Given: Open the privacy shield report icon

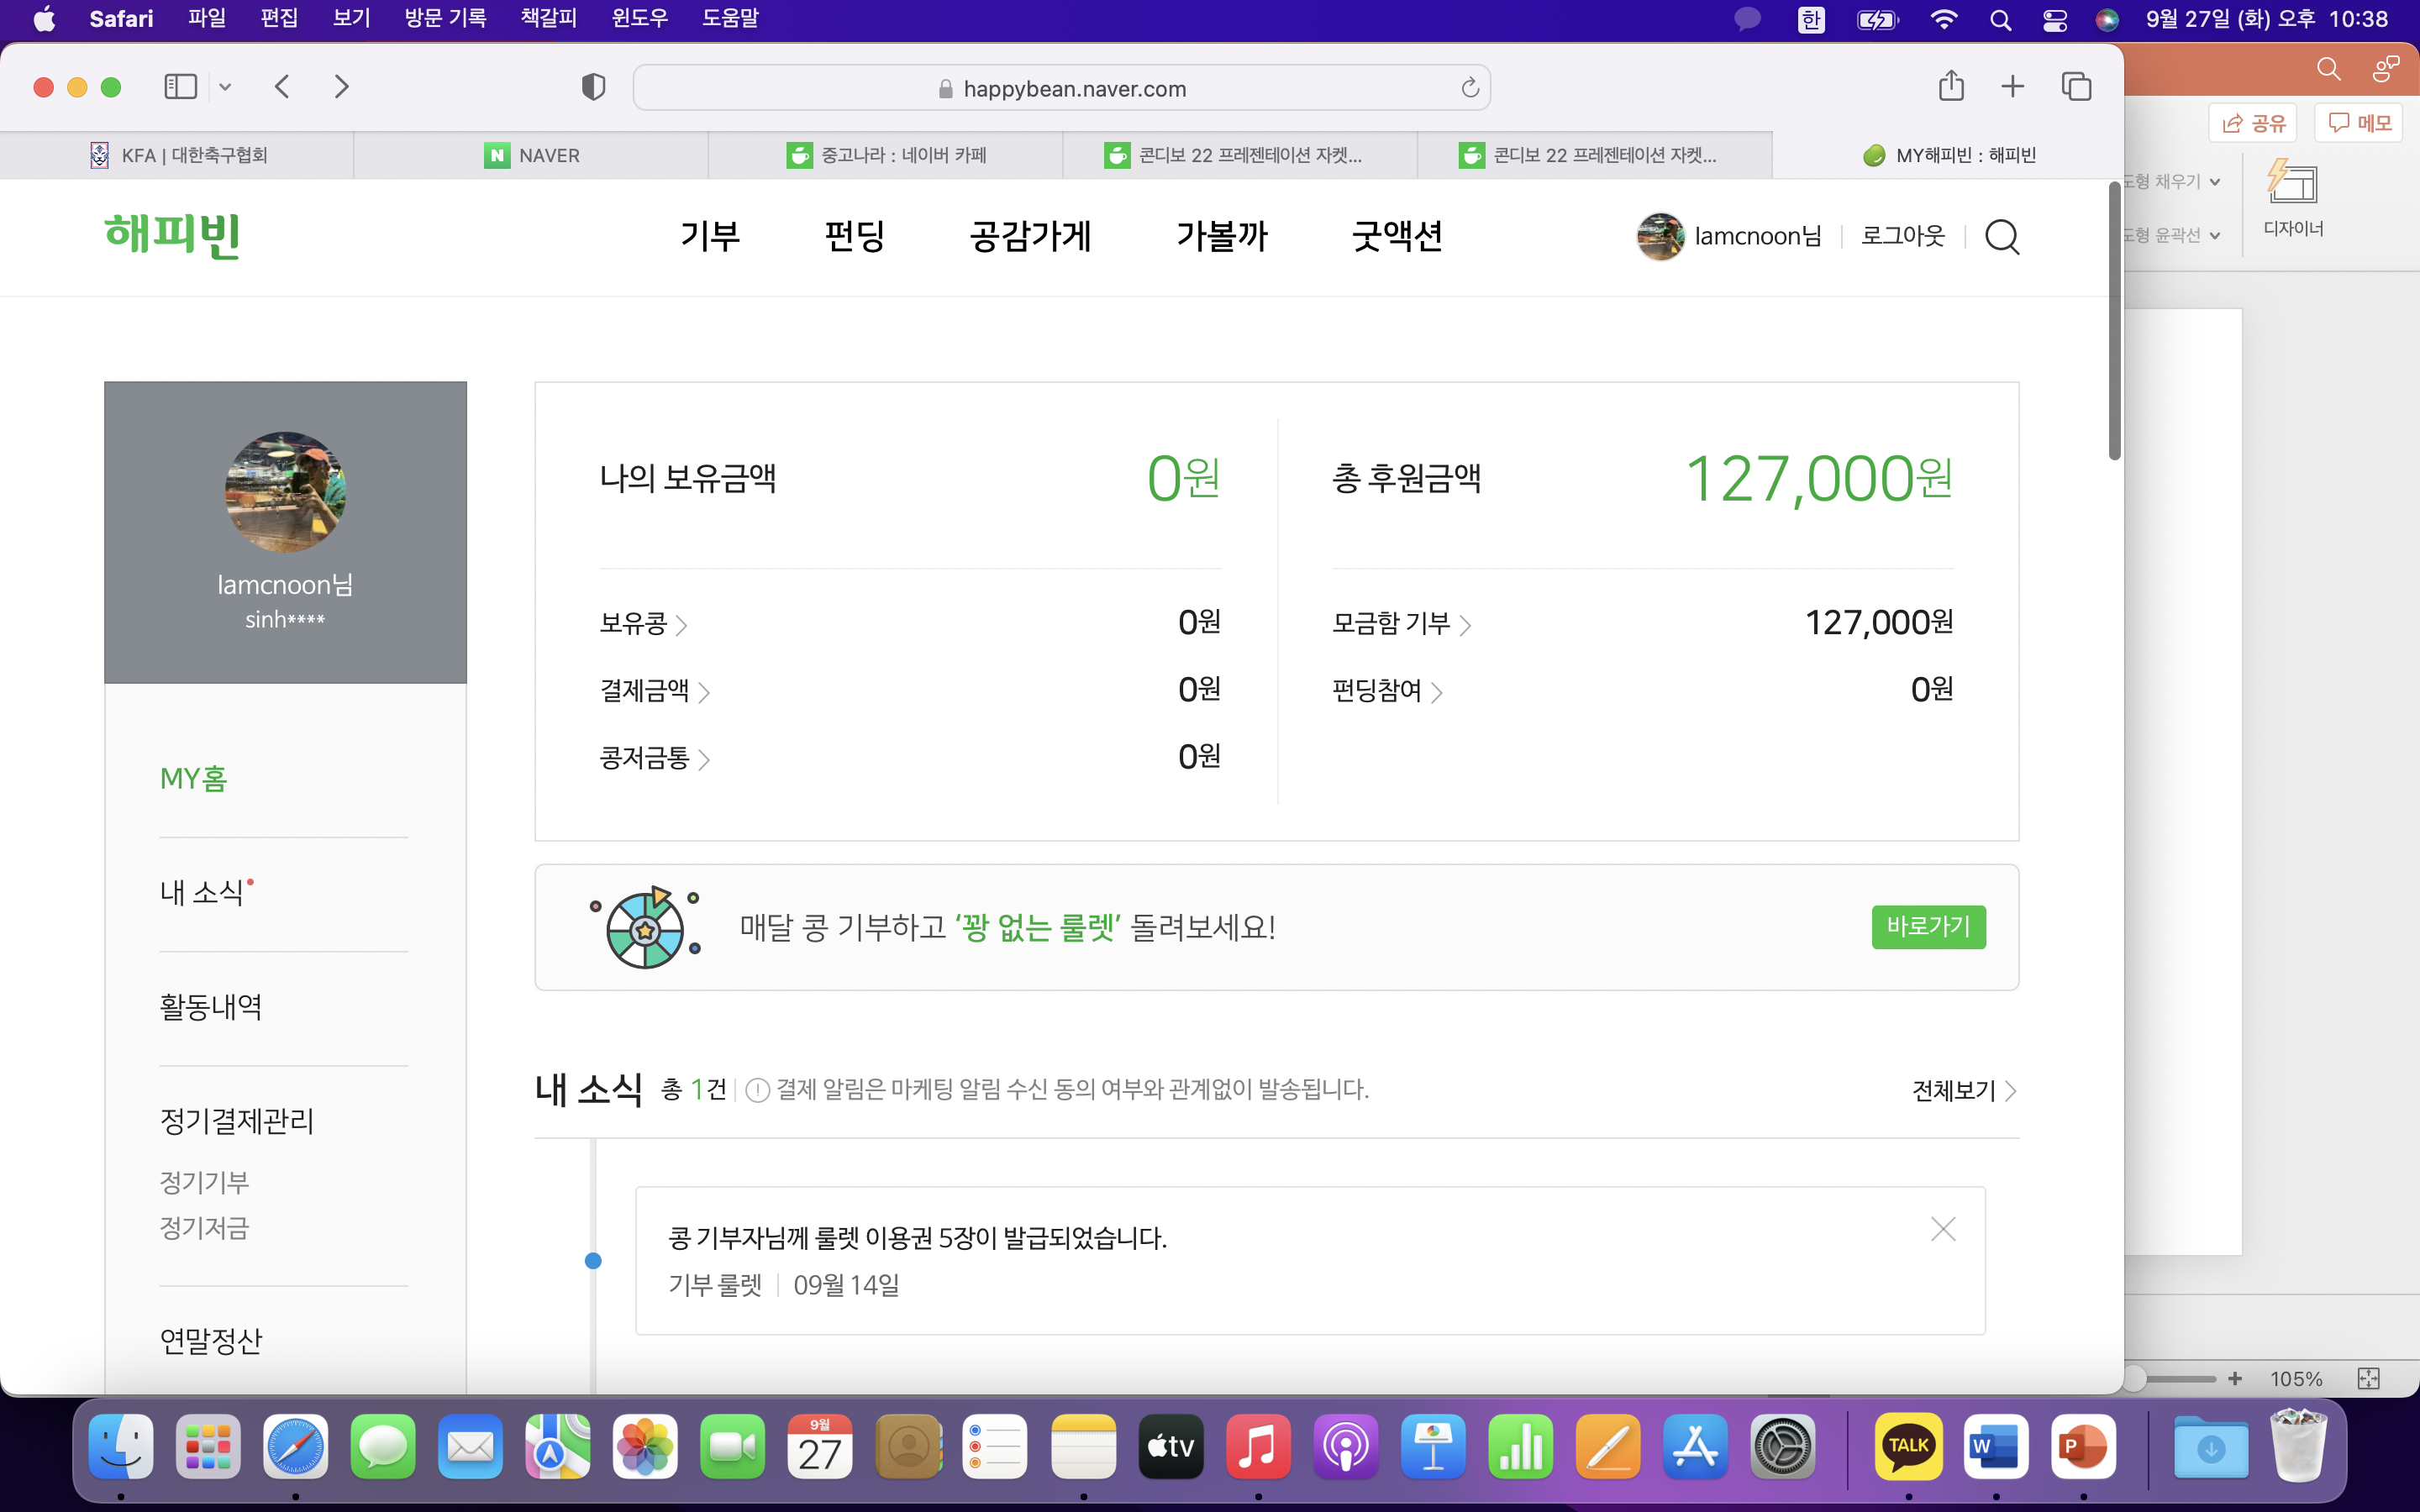Looking at the screenshot, I should [593, 87].
